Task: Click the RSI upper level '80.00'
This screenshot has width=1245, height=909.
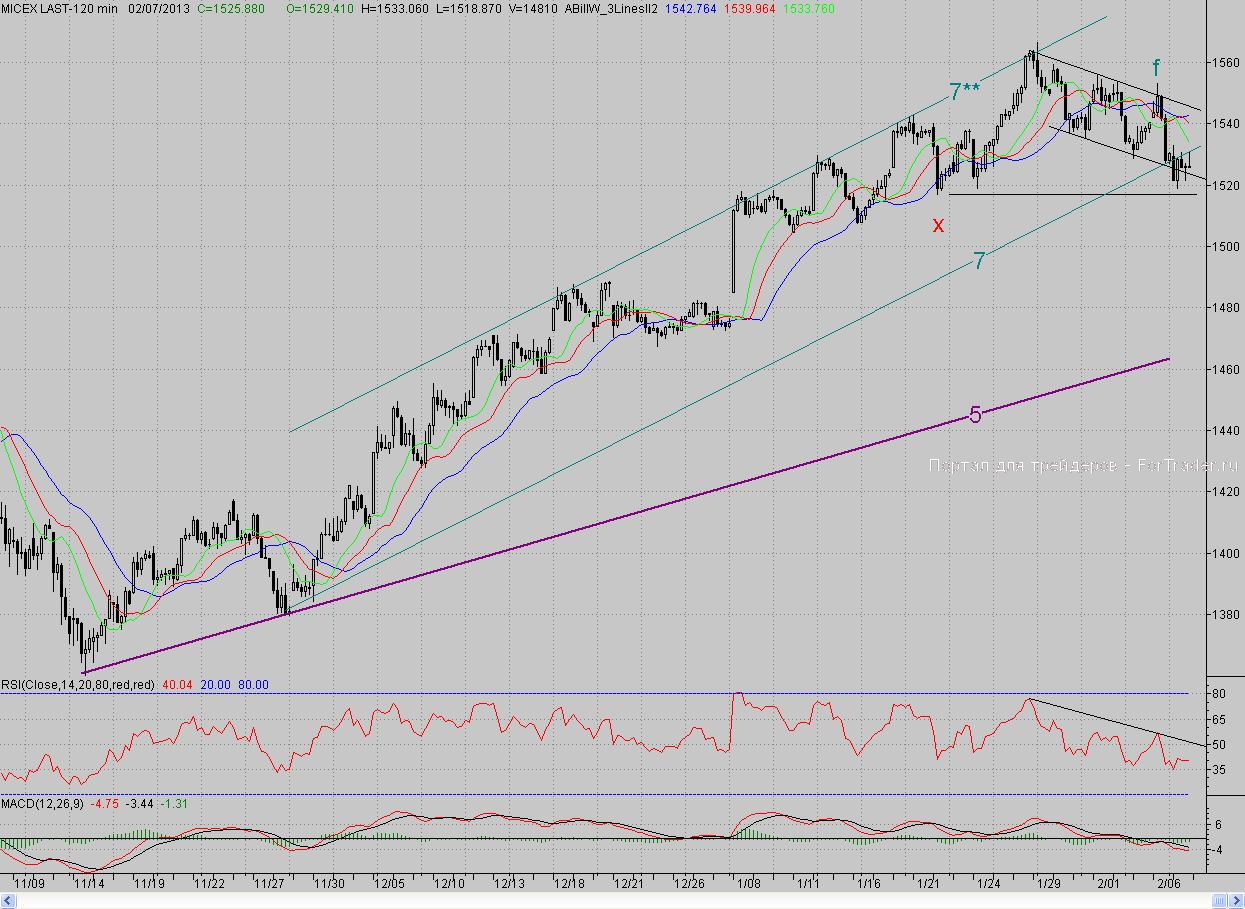Action: (253, 685)
